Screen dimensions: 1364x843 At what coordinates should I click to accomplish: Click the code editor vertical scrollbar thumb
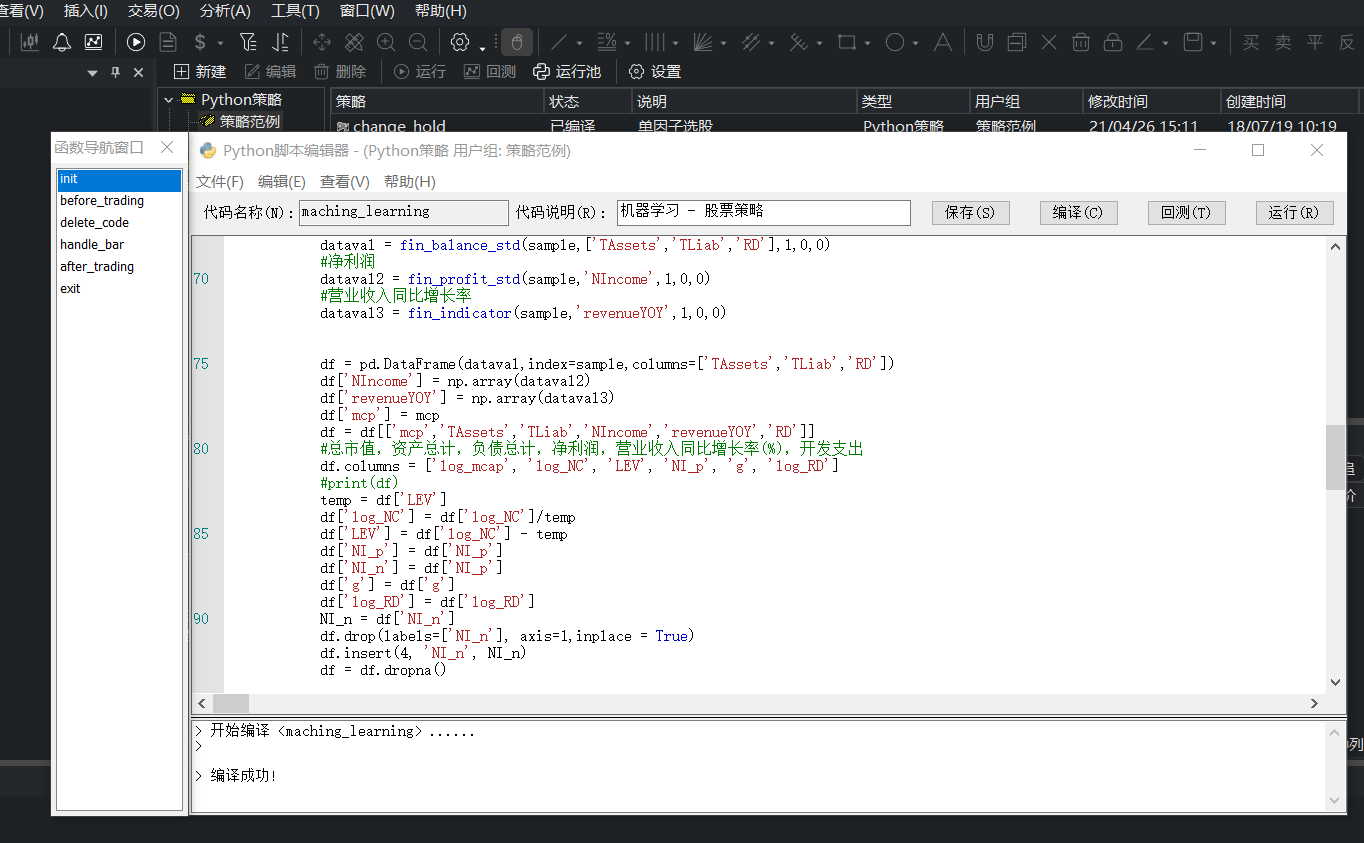point(1335,457)
